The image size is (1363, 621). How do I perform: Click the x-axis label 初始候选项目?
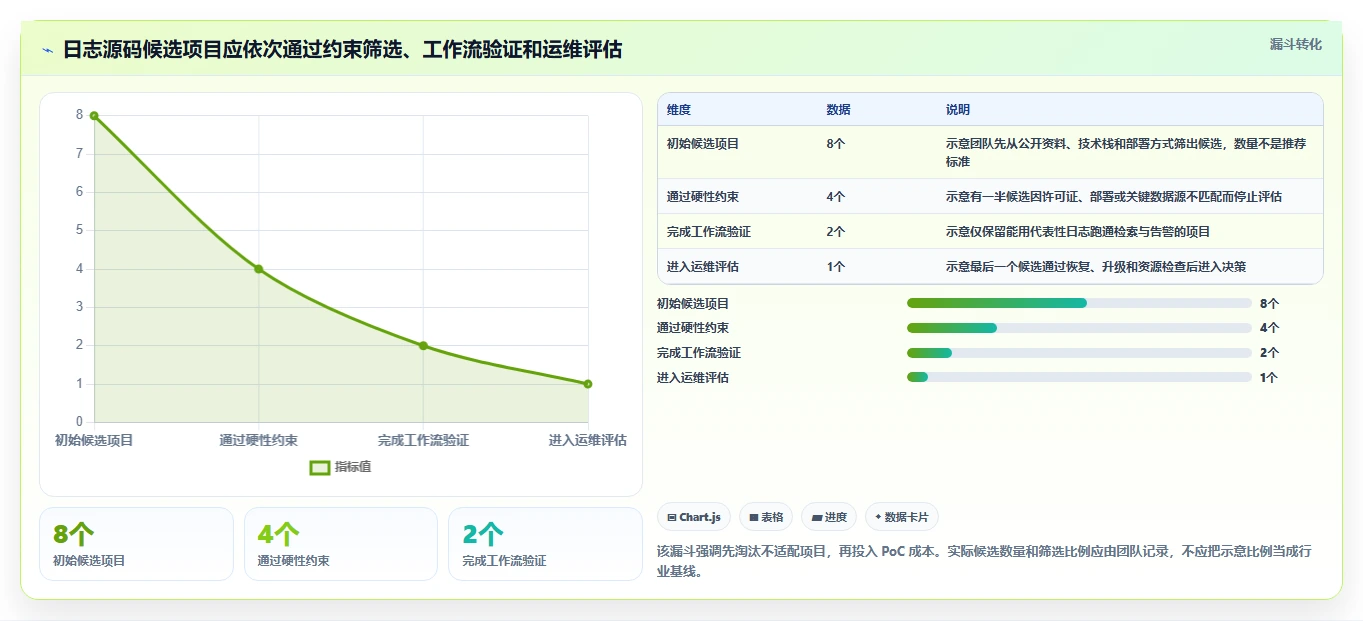tap(94, 440)
